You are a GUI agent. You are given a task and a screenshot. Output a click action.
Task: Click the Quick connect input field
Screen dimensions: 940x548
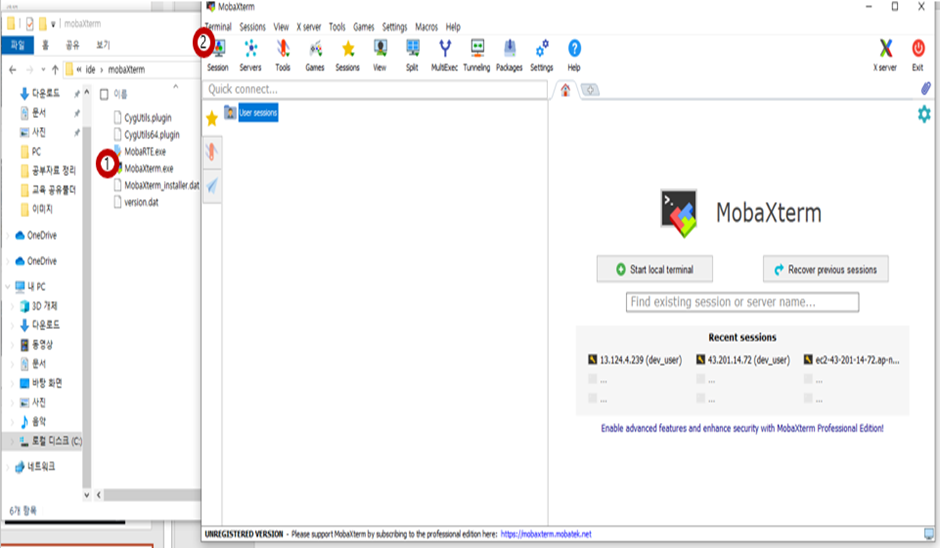click(375, 89)
